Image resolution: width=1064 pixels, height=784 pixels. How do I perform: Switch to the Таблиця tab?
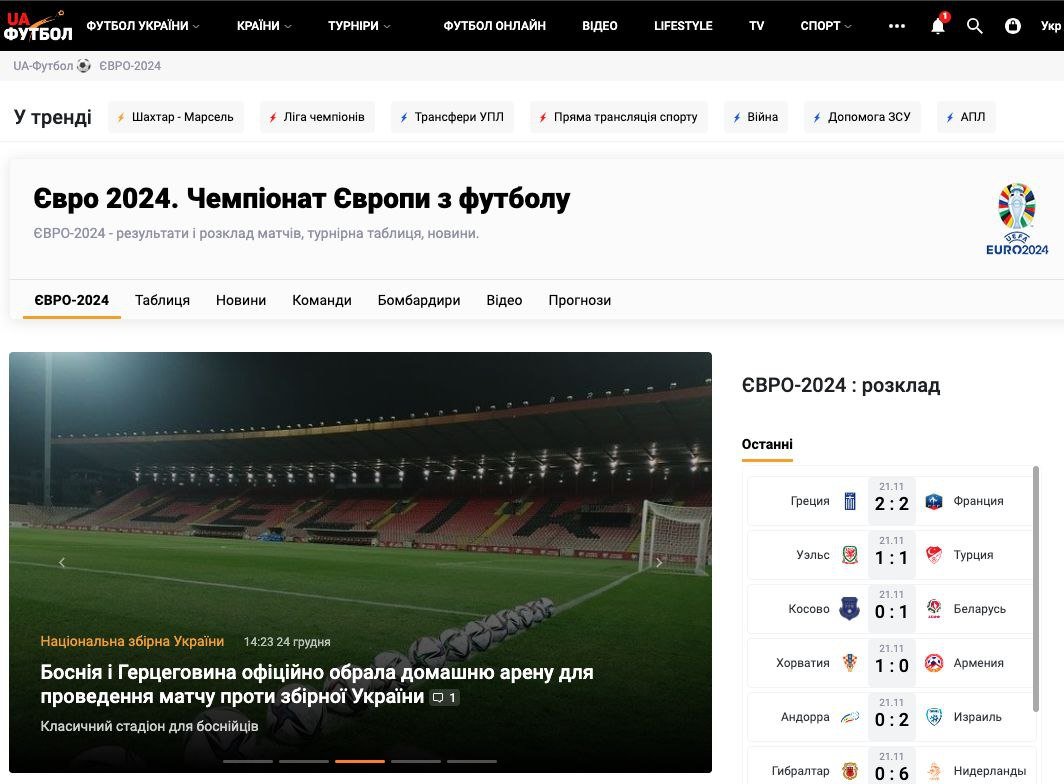pyautogui.click(x=162, y=300)
